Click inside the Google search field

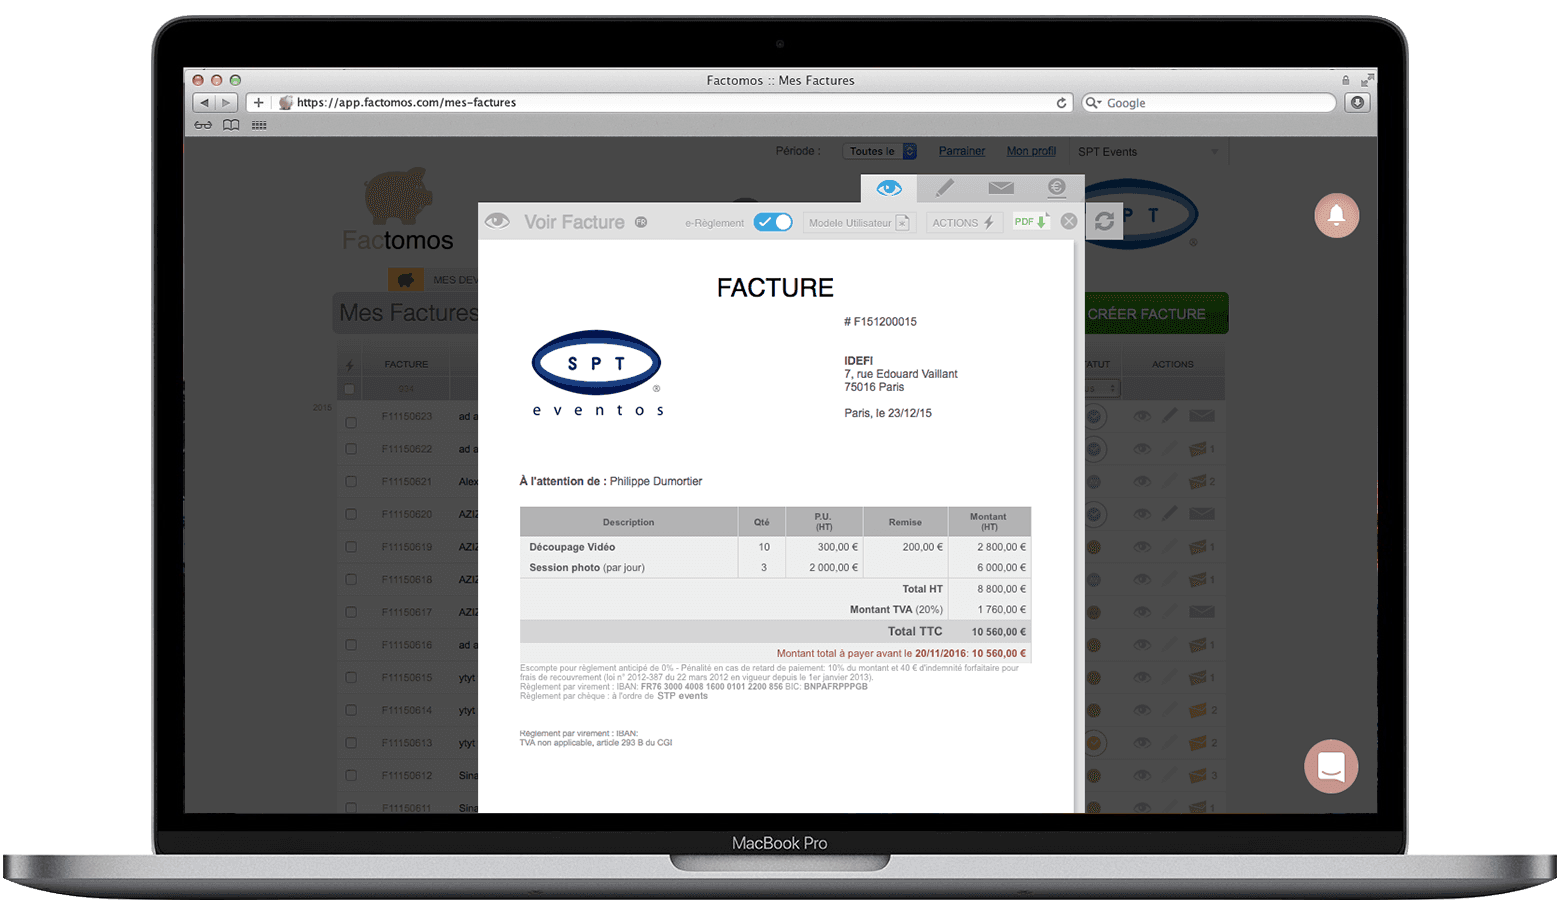coord(1207,102)
